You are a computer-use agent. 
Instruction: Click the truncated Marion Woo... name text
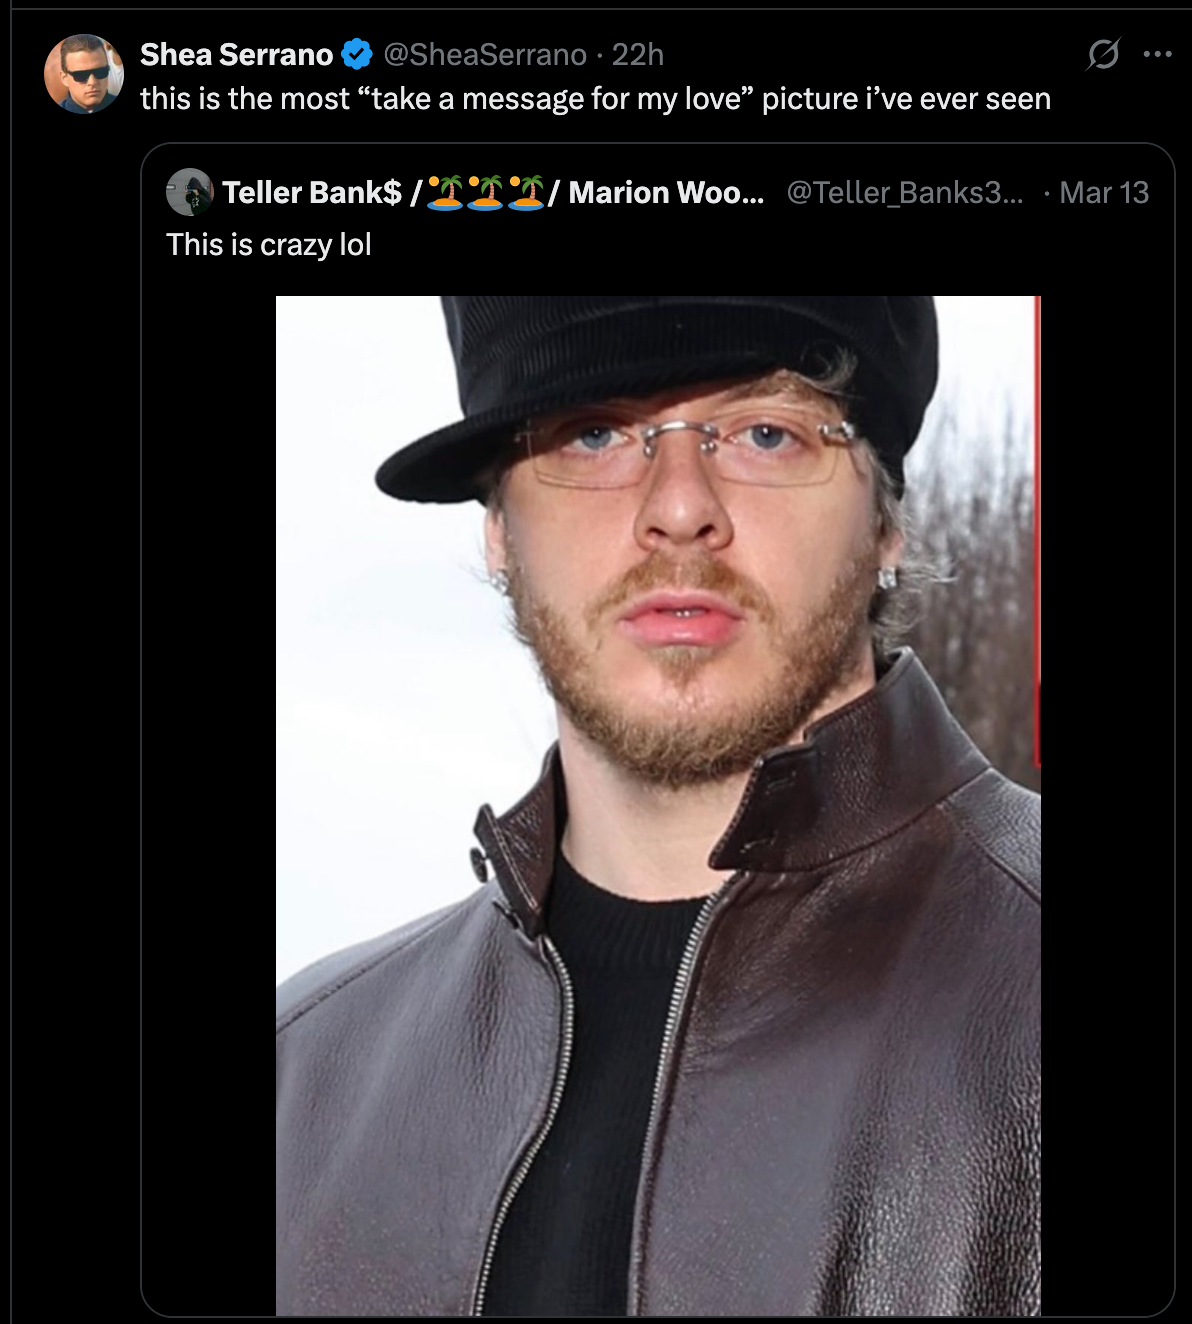[x=666, y=192]
